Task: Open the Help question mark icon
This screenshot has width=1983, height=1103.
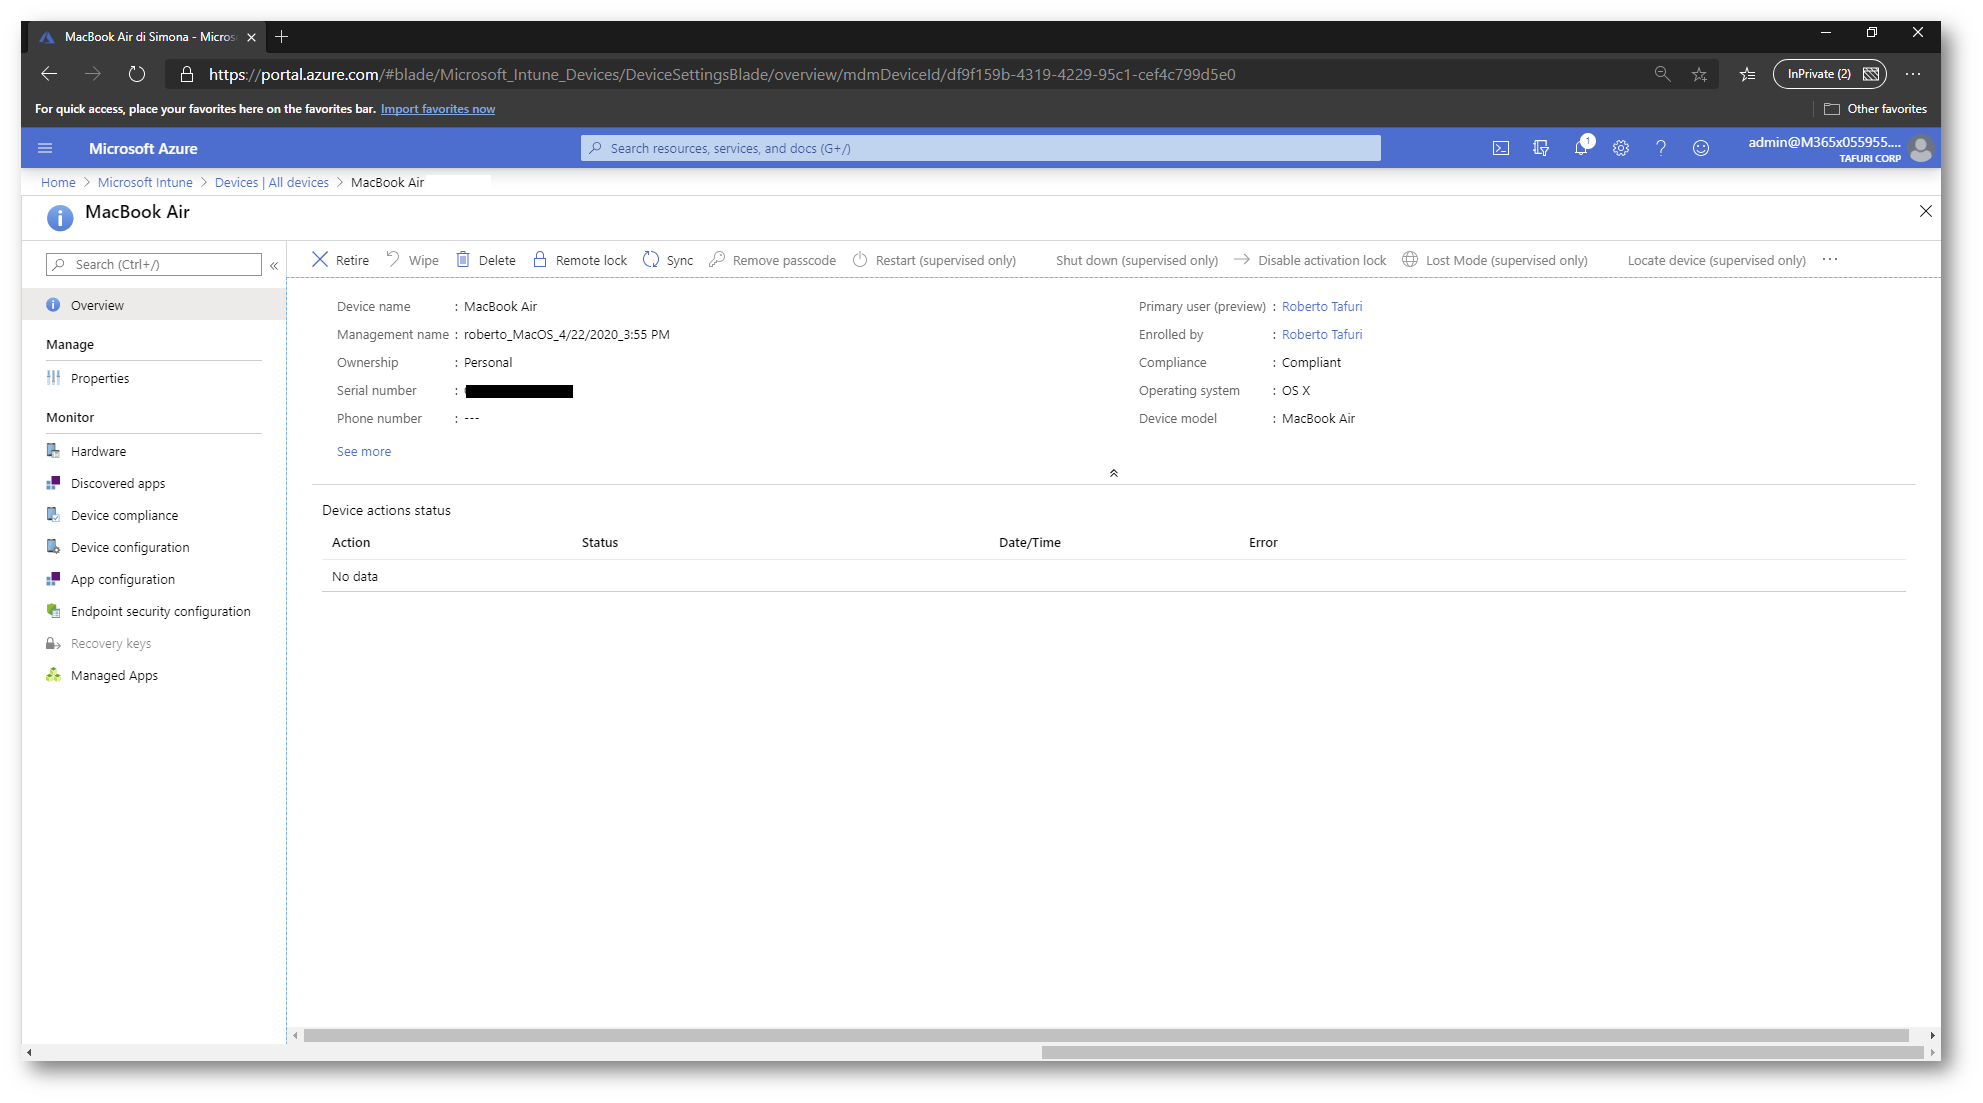Action: [x=1661, y=148]
